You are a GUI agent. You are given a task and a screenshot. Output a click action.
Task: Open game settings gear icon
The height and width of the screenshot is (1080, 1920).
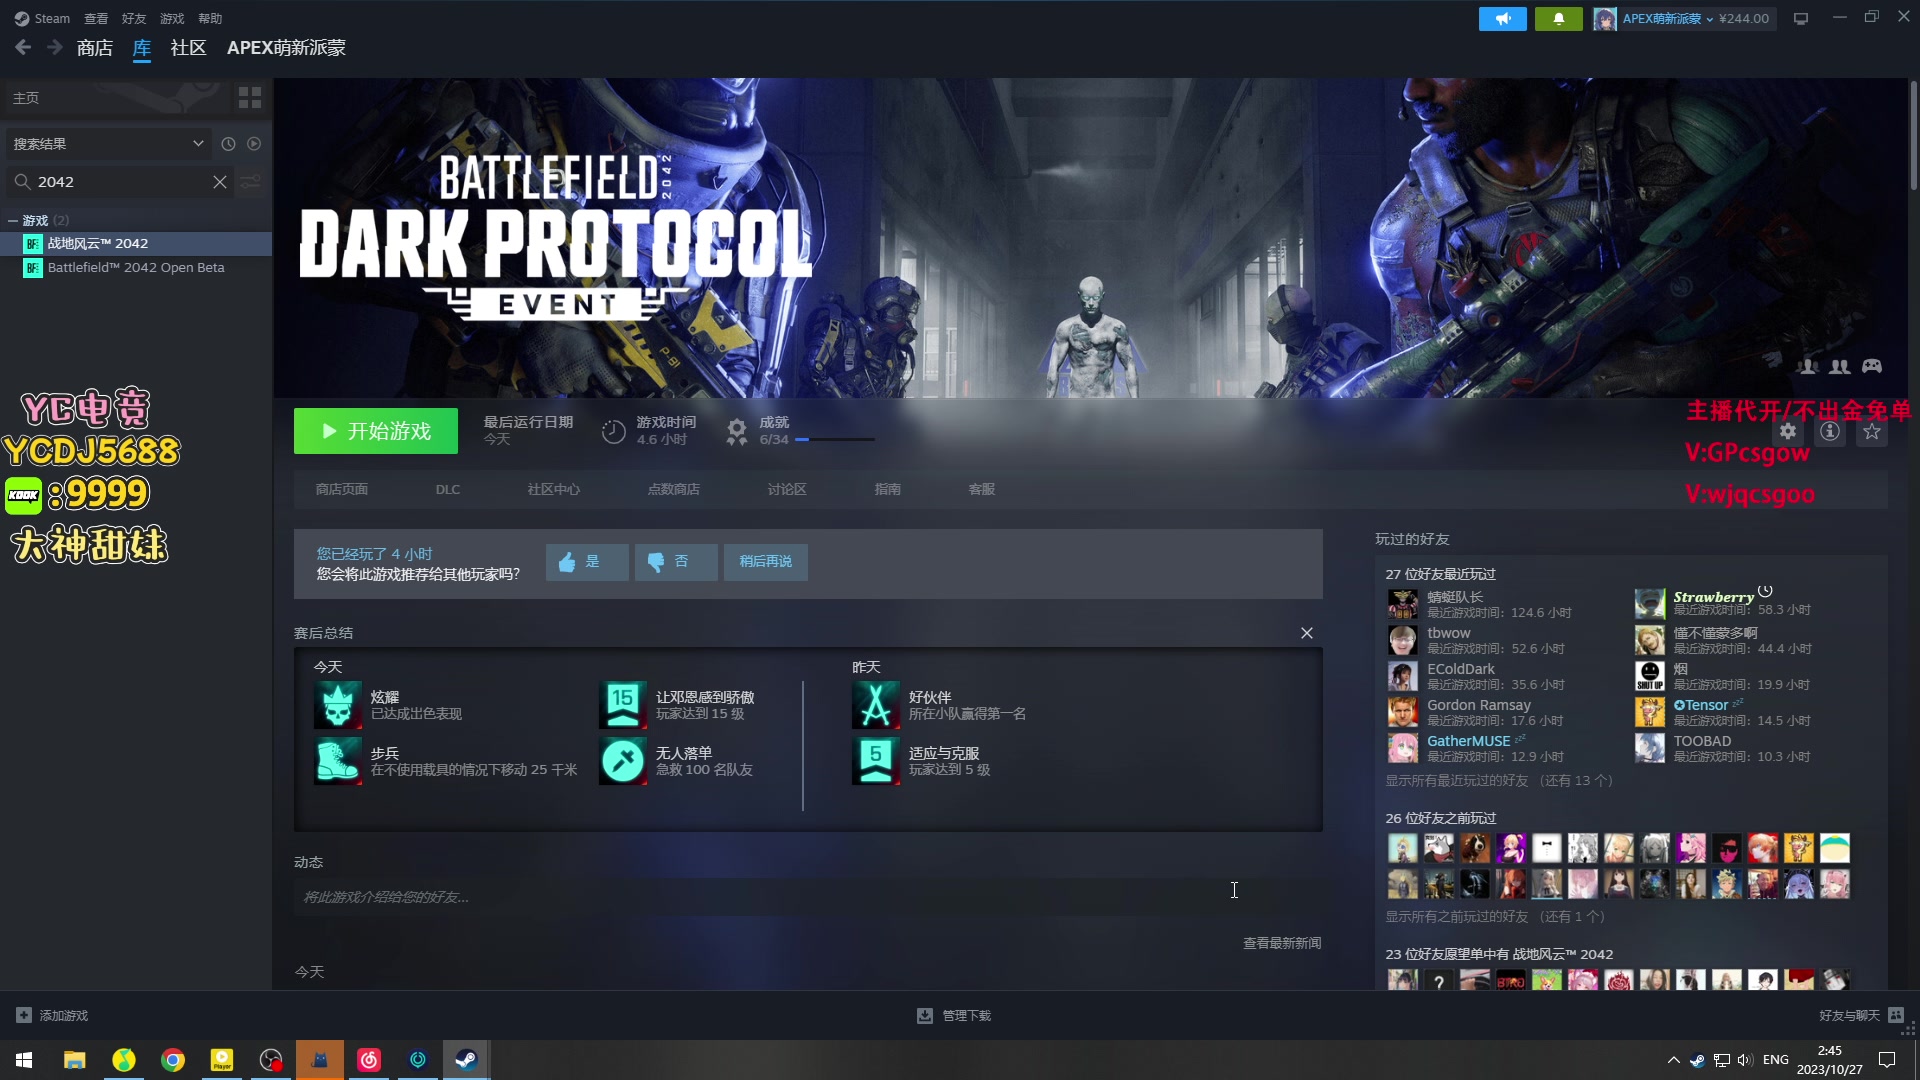click(1788, 432)
